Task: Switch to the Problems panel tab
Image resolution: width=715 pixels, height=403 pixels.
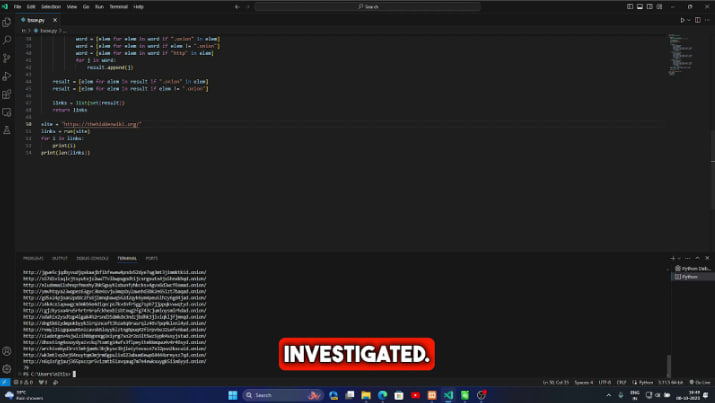Action: (33, 258)
